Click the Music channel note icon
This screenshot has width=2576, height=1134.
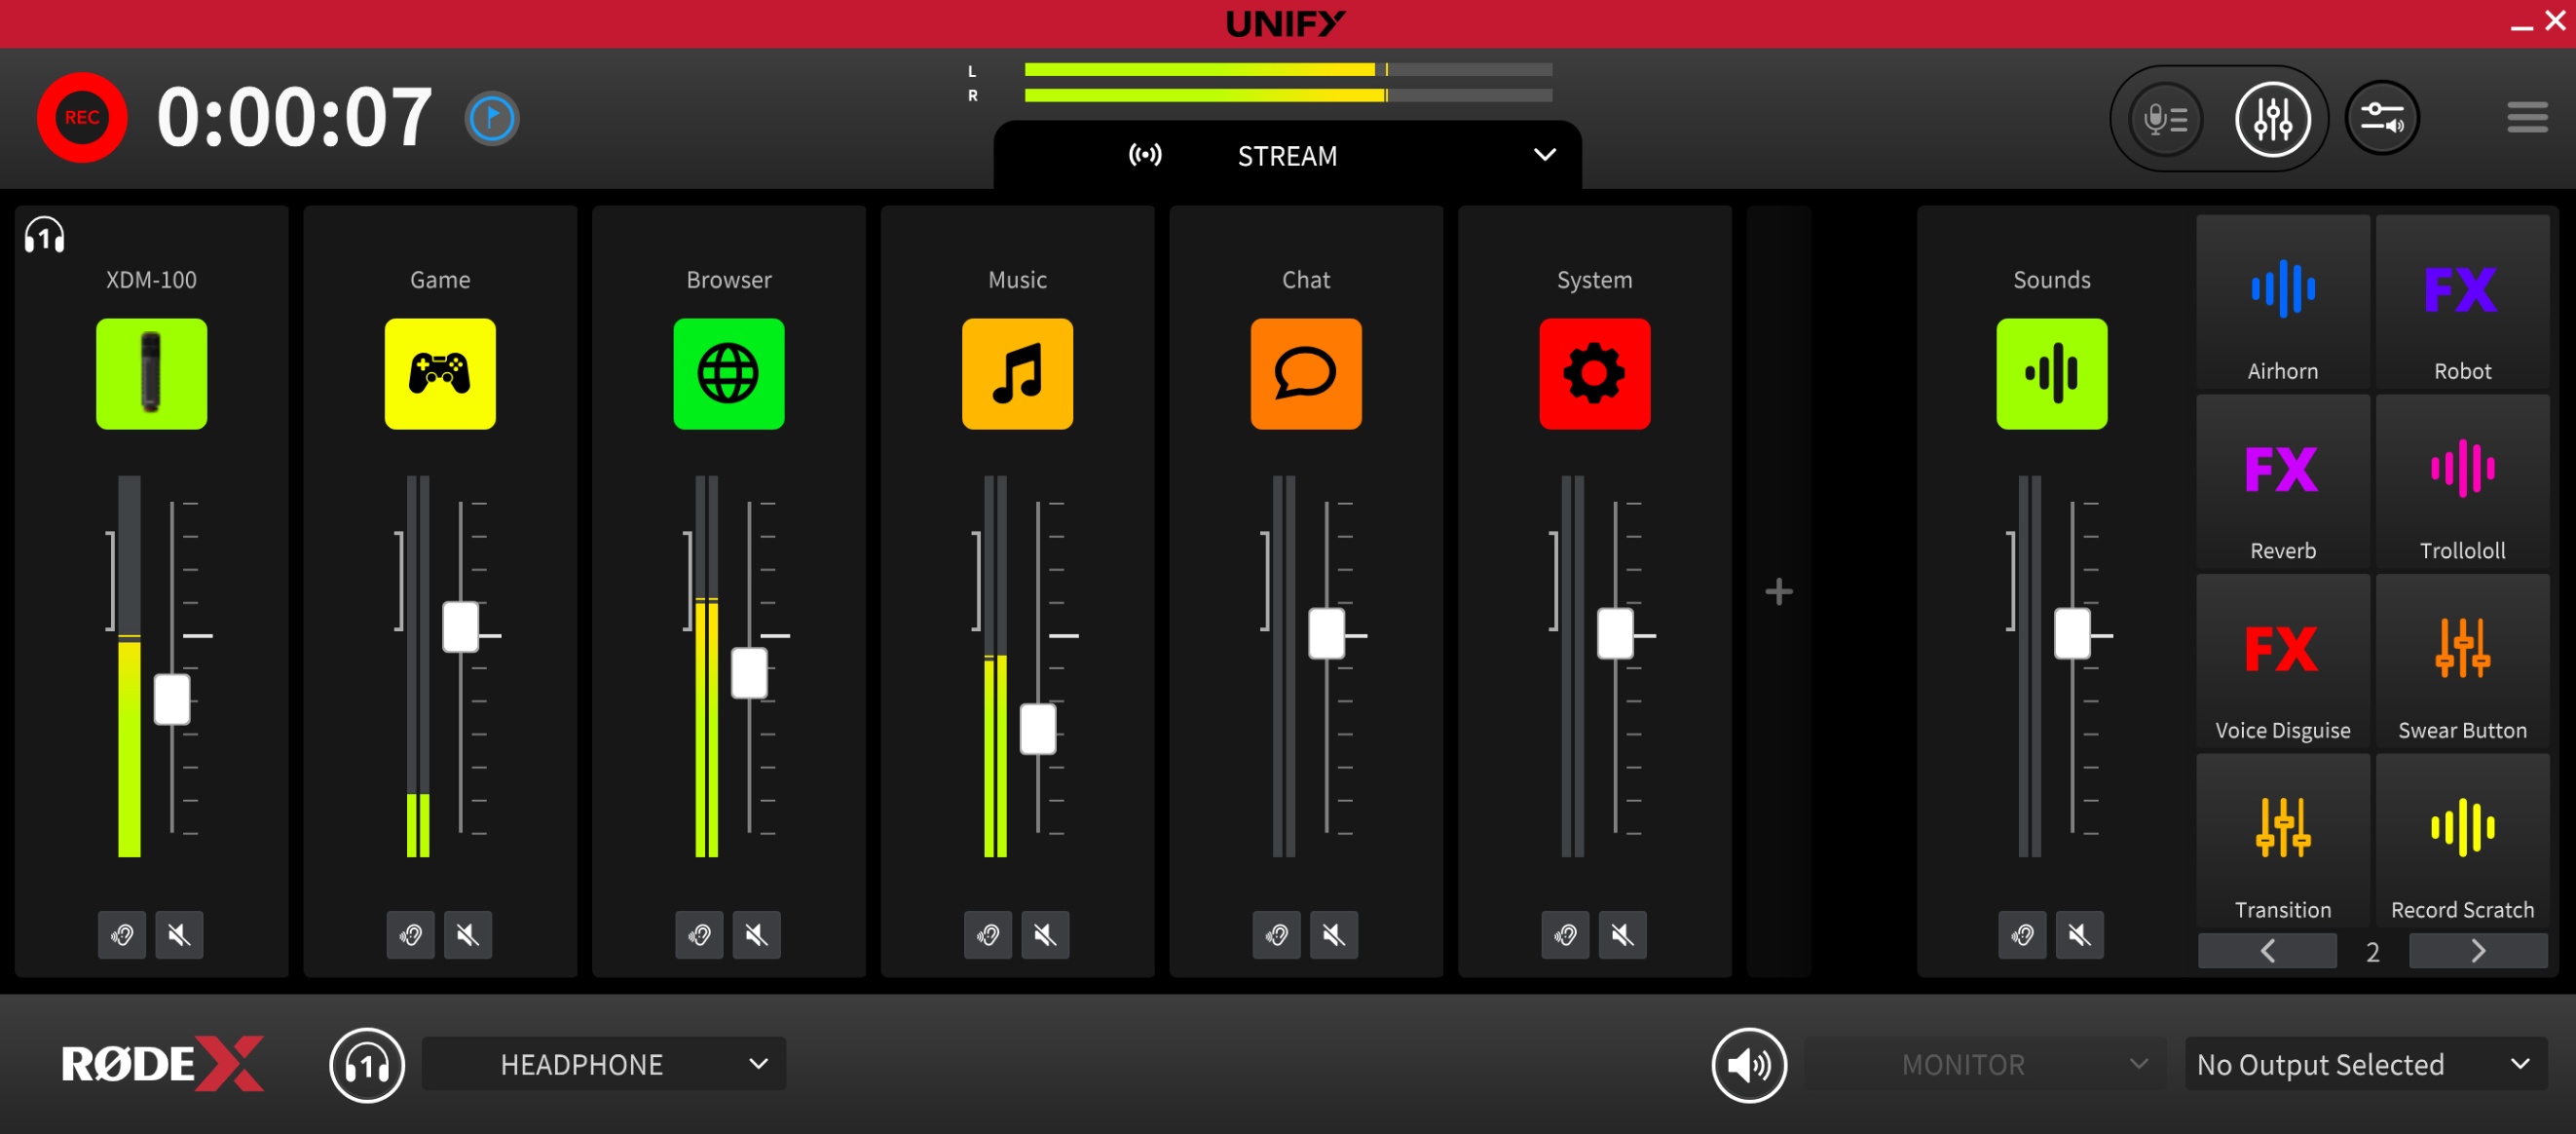pyautogui.click(x=1017, y=374)
